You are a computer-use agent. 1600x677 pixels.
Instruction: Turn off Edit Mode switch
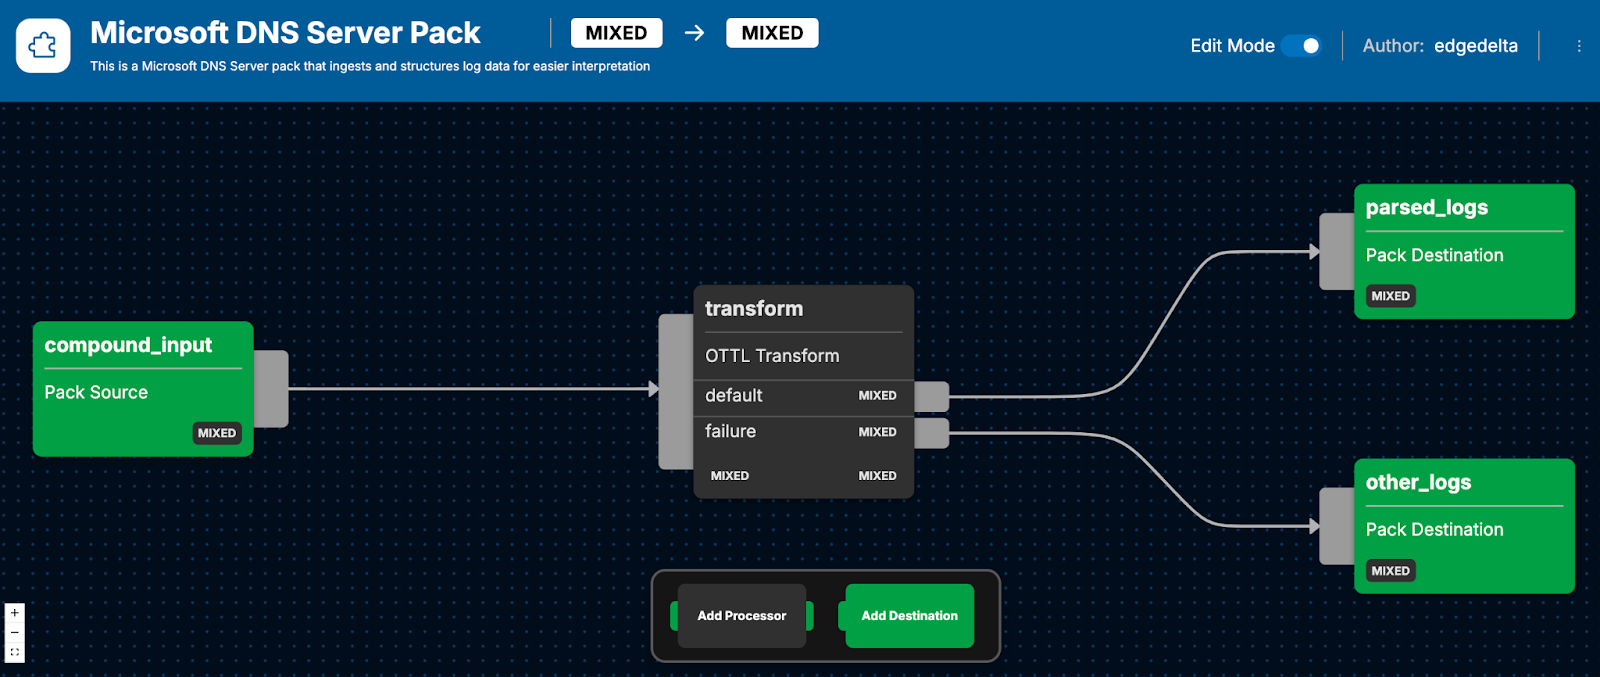pos(1301,46)
